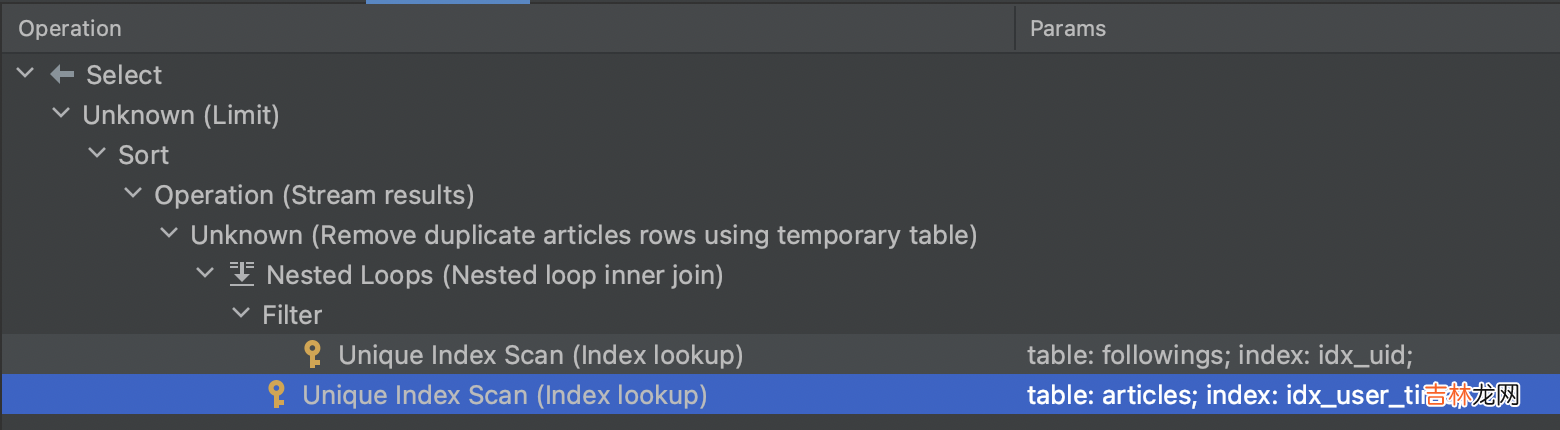The image size is (1560, 430).
Task: Click the key icon on highlighted articles scan
Action: tap(277, 395)
